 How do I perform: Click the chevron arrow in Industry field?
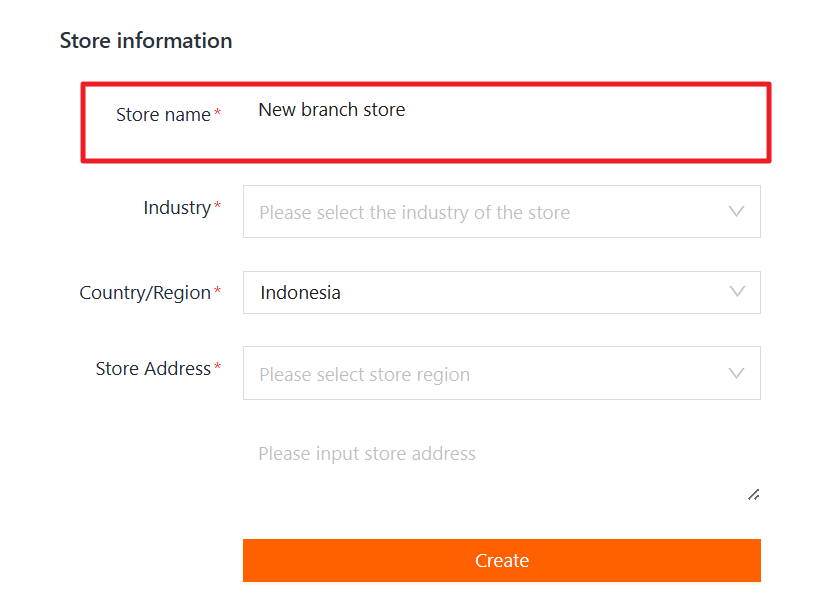click(x=737, y=212)
